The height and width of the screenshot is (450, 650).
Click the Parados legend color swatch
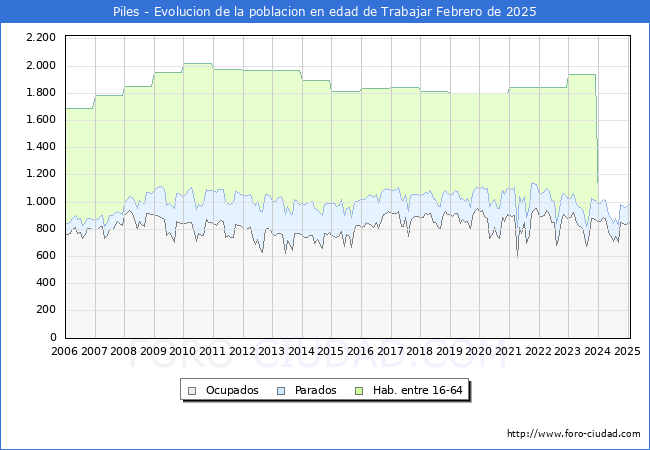tap(281, 391)
